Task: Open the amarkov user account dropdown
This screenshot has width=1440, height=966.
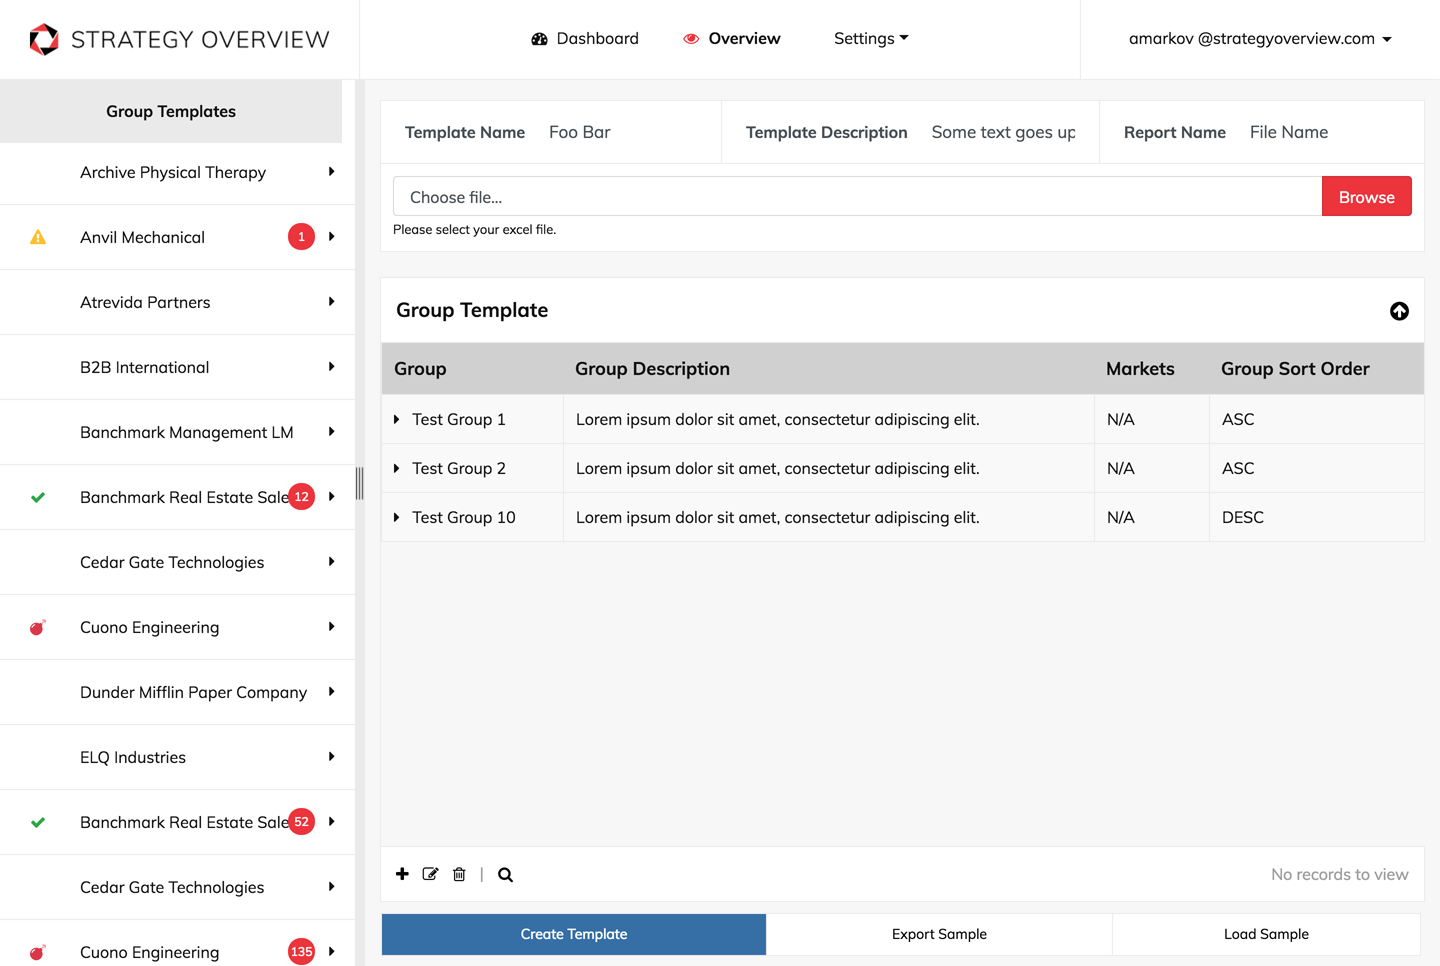Action: click(1260, 39)
